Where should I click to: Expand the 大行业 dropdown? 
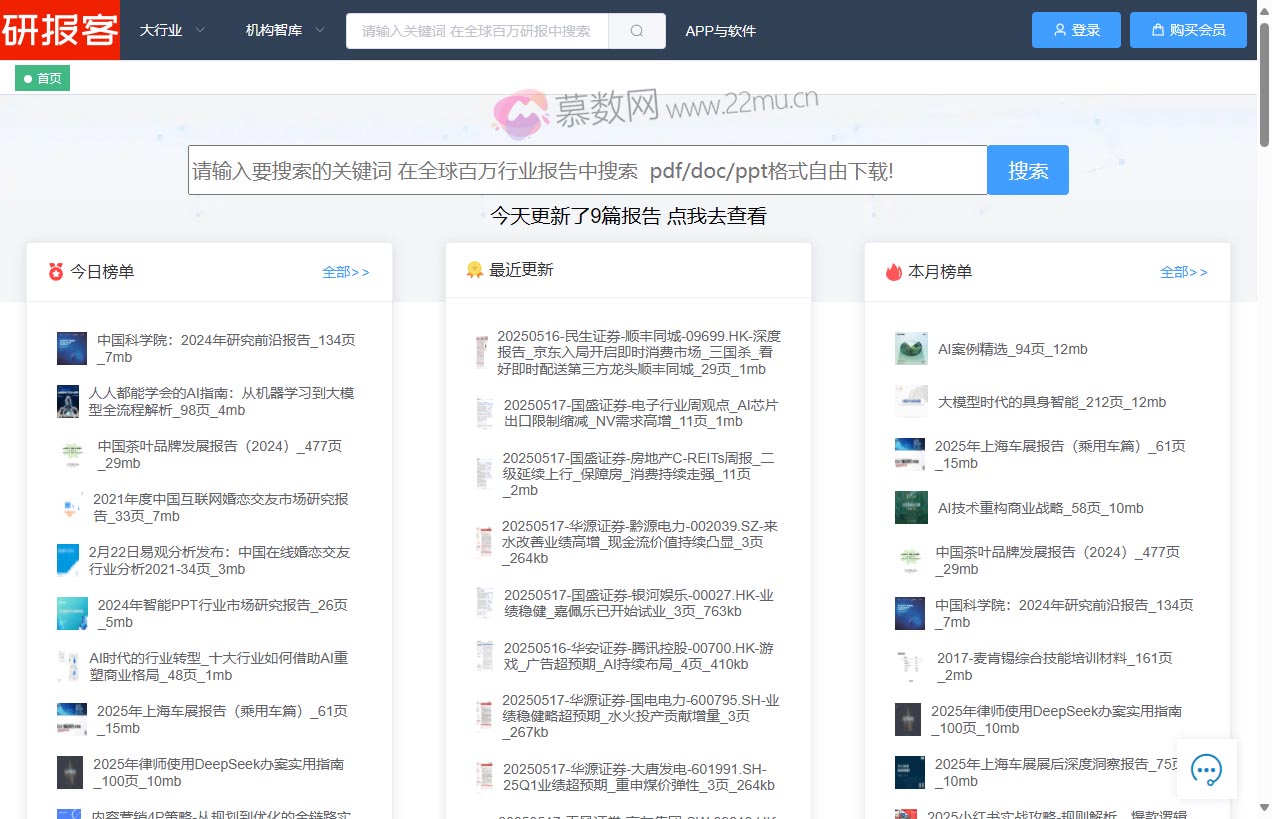pos(170,31)
